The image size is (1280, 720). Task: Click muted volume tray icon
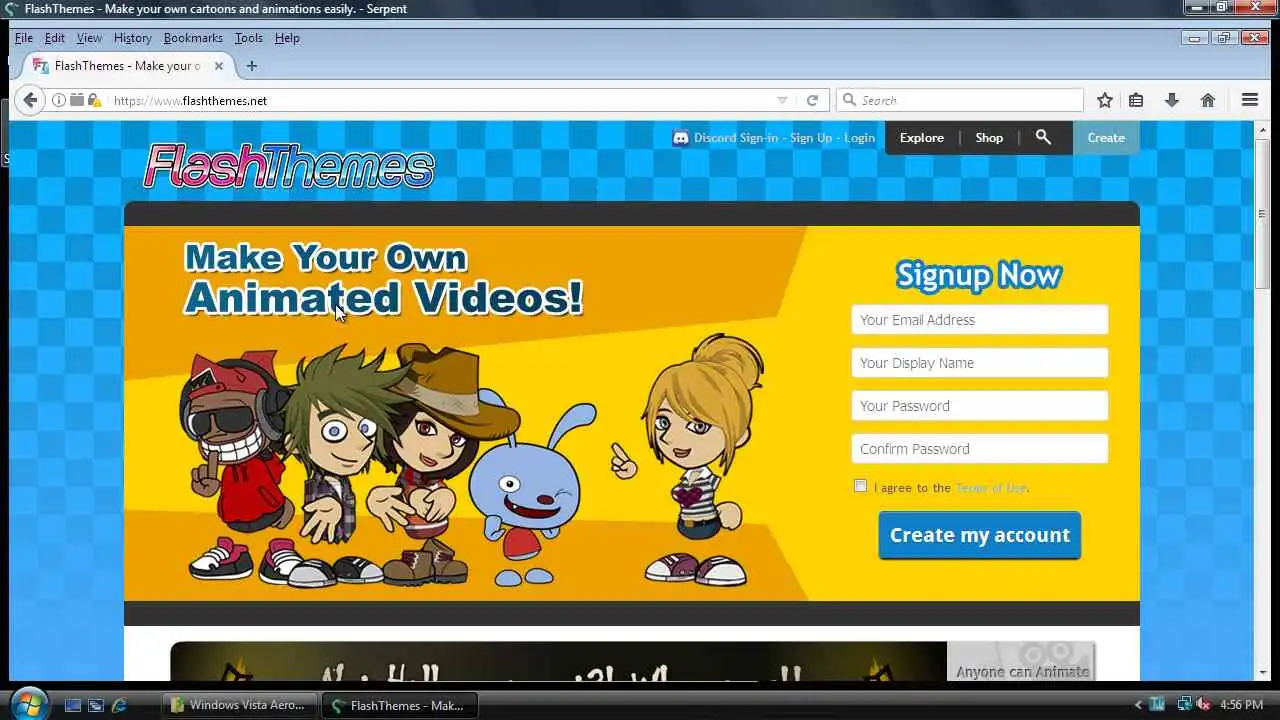(x=1202, y=705)
